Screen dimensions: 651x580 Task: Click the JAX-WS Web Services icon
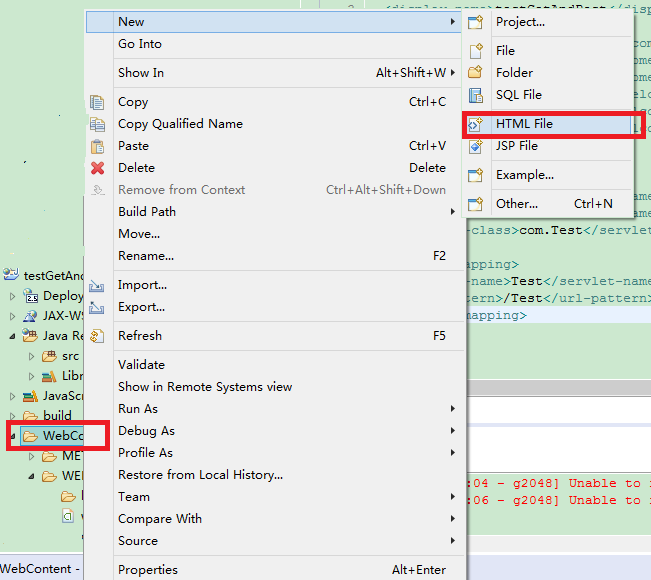30,316
